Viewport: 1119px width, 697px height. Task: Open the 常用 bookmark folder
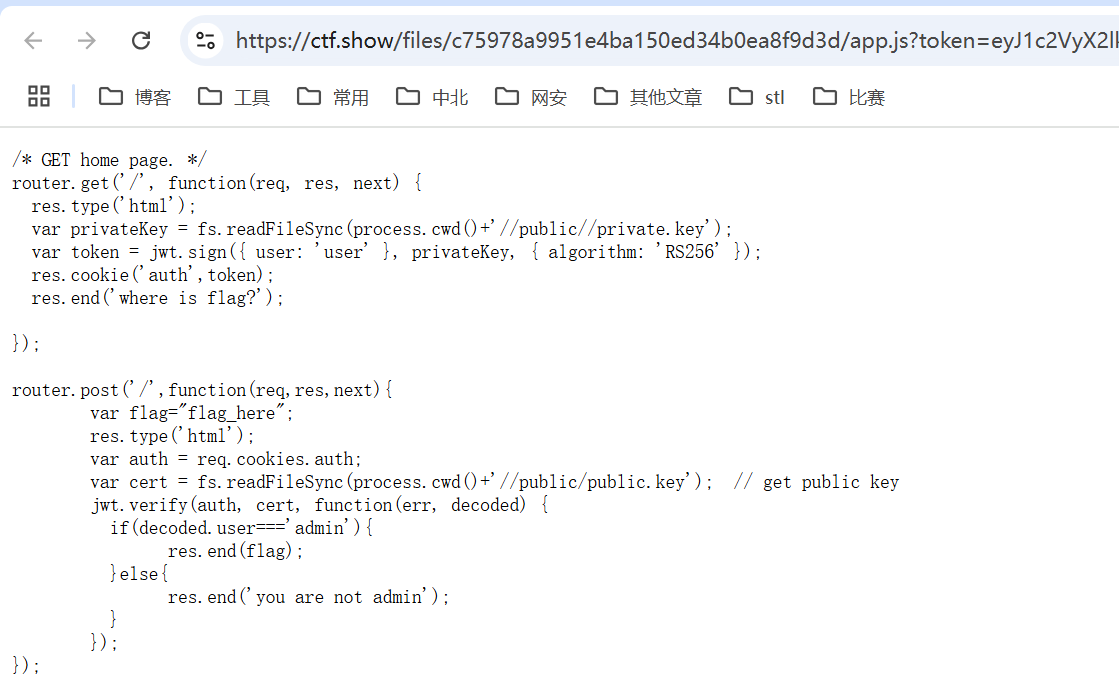pyautogui.click(x=333, y=97)
